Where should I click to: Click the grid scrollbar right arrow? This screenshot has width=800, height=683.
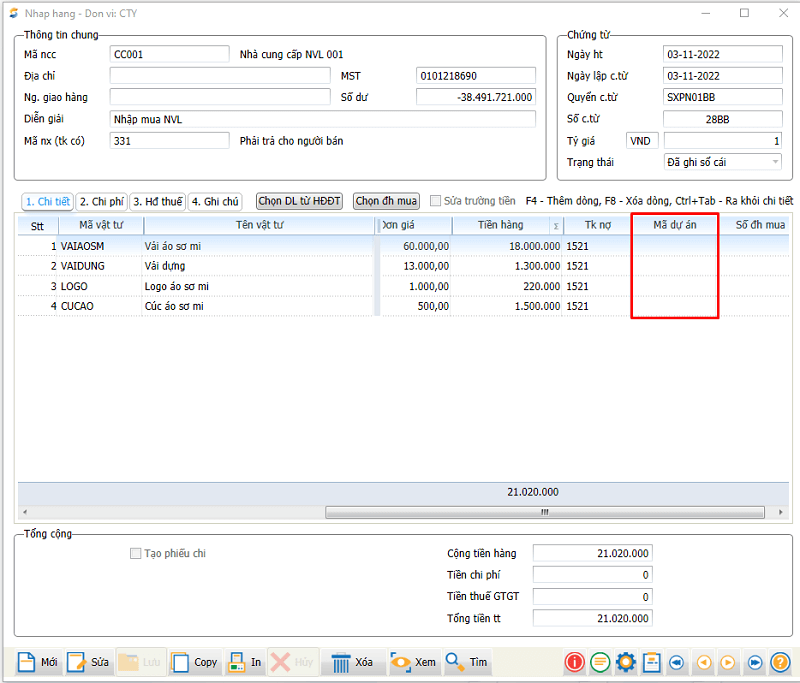[x=781, y=512]
